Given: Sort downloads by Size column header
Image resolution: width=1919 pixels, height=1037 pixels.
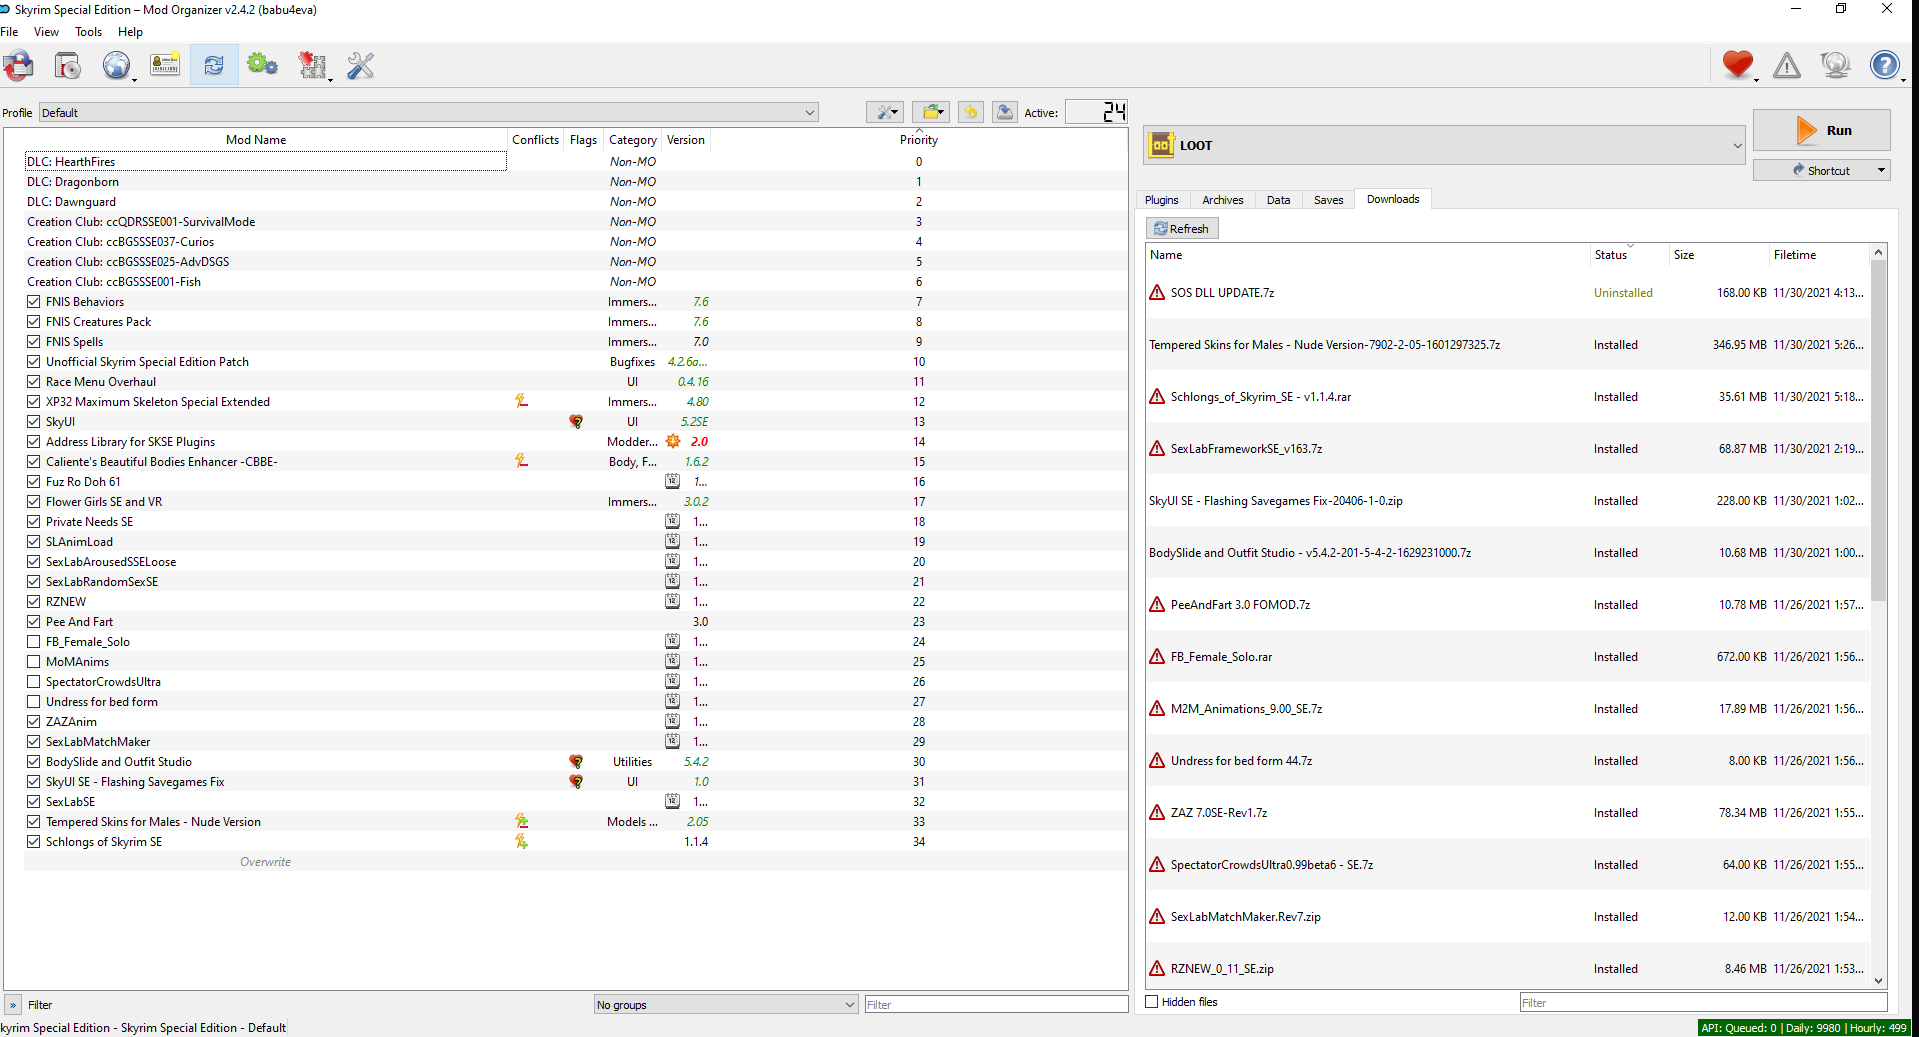Looking at the screenshot, I should click(x=1718, y=255).
